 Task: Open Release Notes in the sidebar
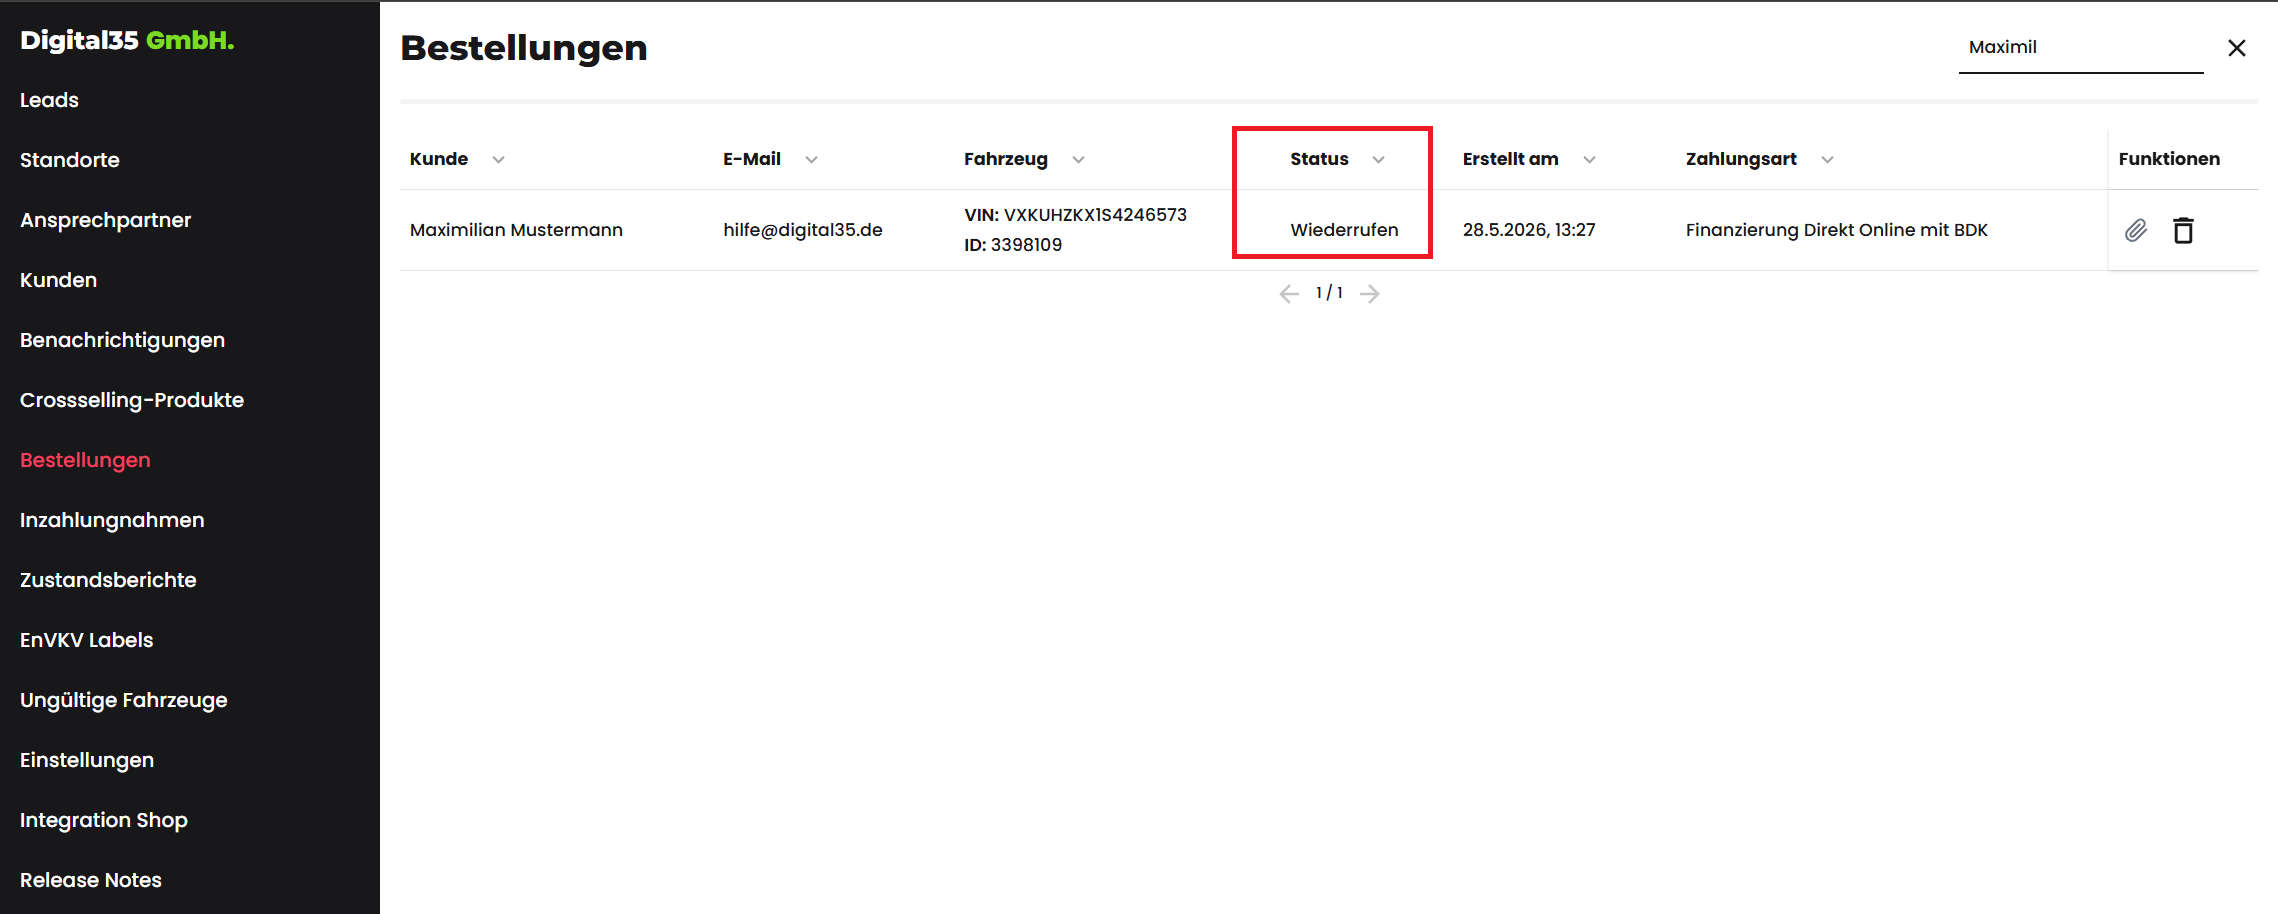point(91,880)
